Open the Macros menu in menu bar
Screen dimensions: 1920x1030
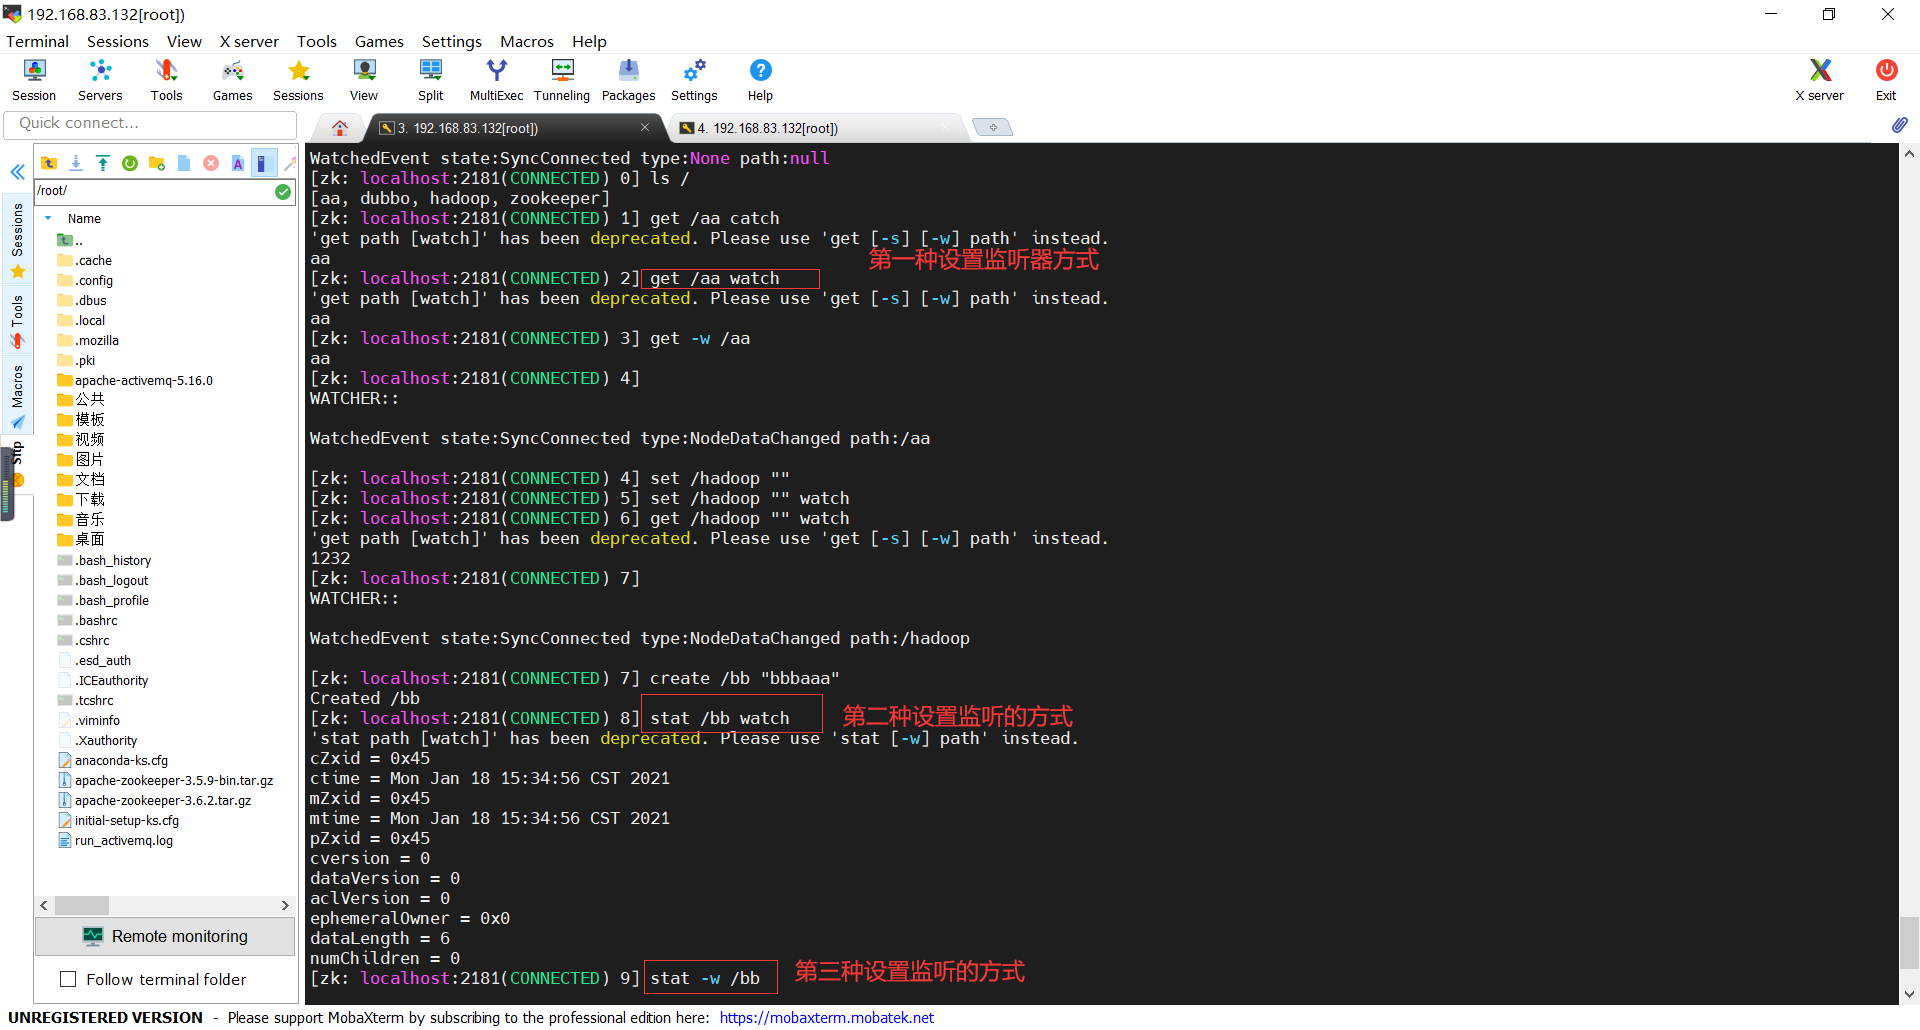pyautogui.click(x=526, y=41)
